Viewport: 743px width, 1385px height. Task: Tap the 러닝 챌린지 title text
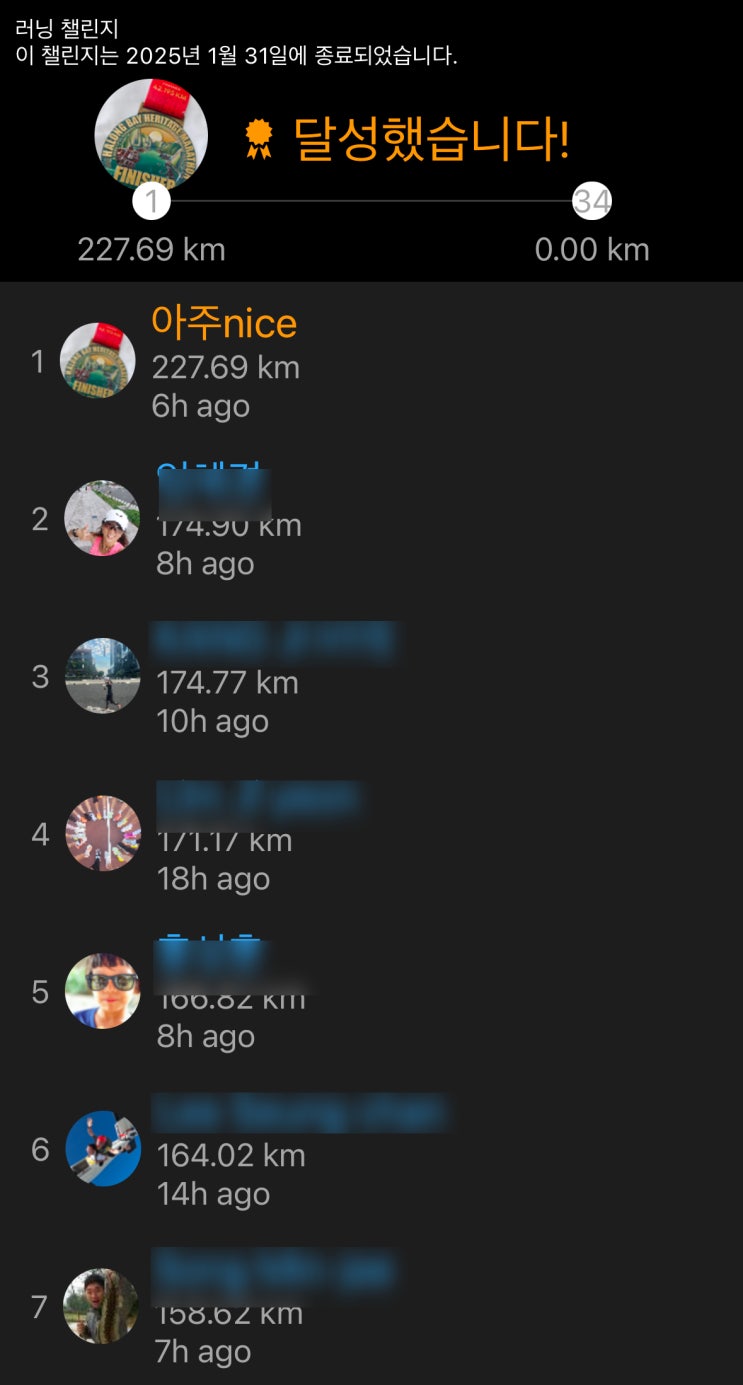tap(67, 29)
